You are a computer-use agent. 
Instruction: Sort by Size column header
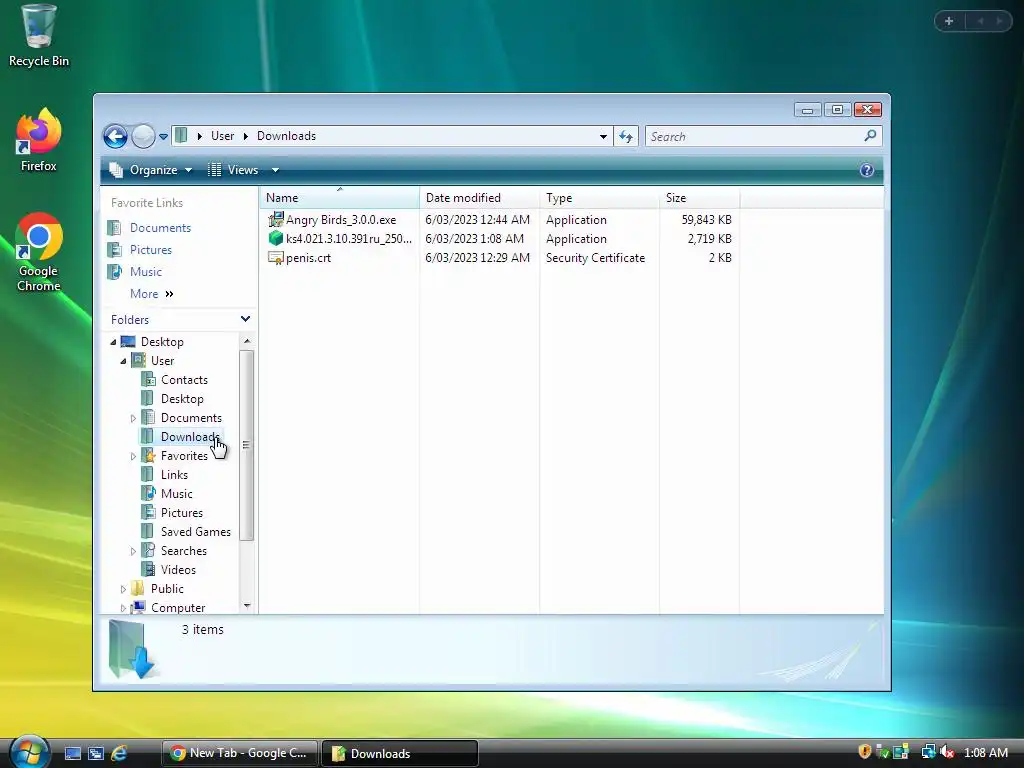tap(699, 198)
